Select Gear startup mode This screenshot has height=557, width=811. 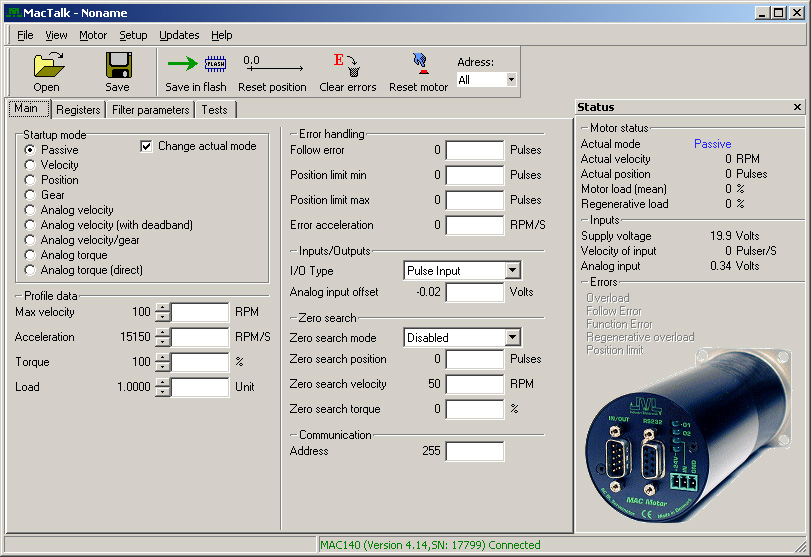point(30,195)
